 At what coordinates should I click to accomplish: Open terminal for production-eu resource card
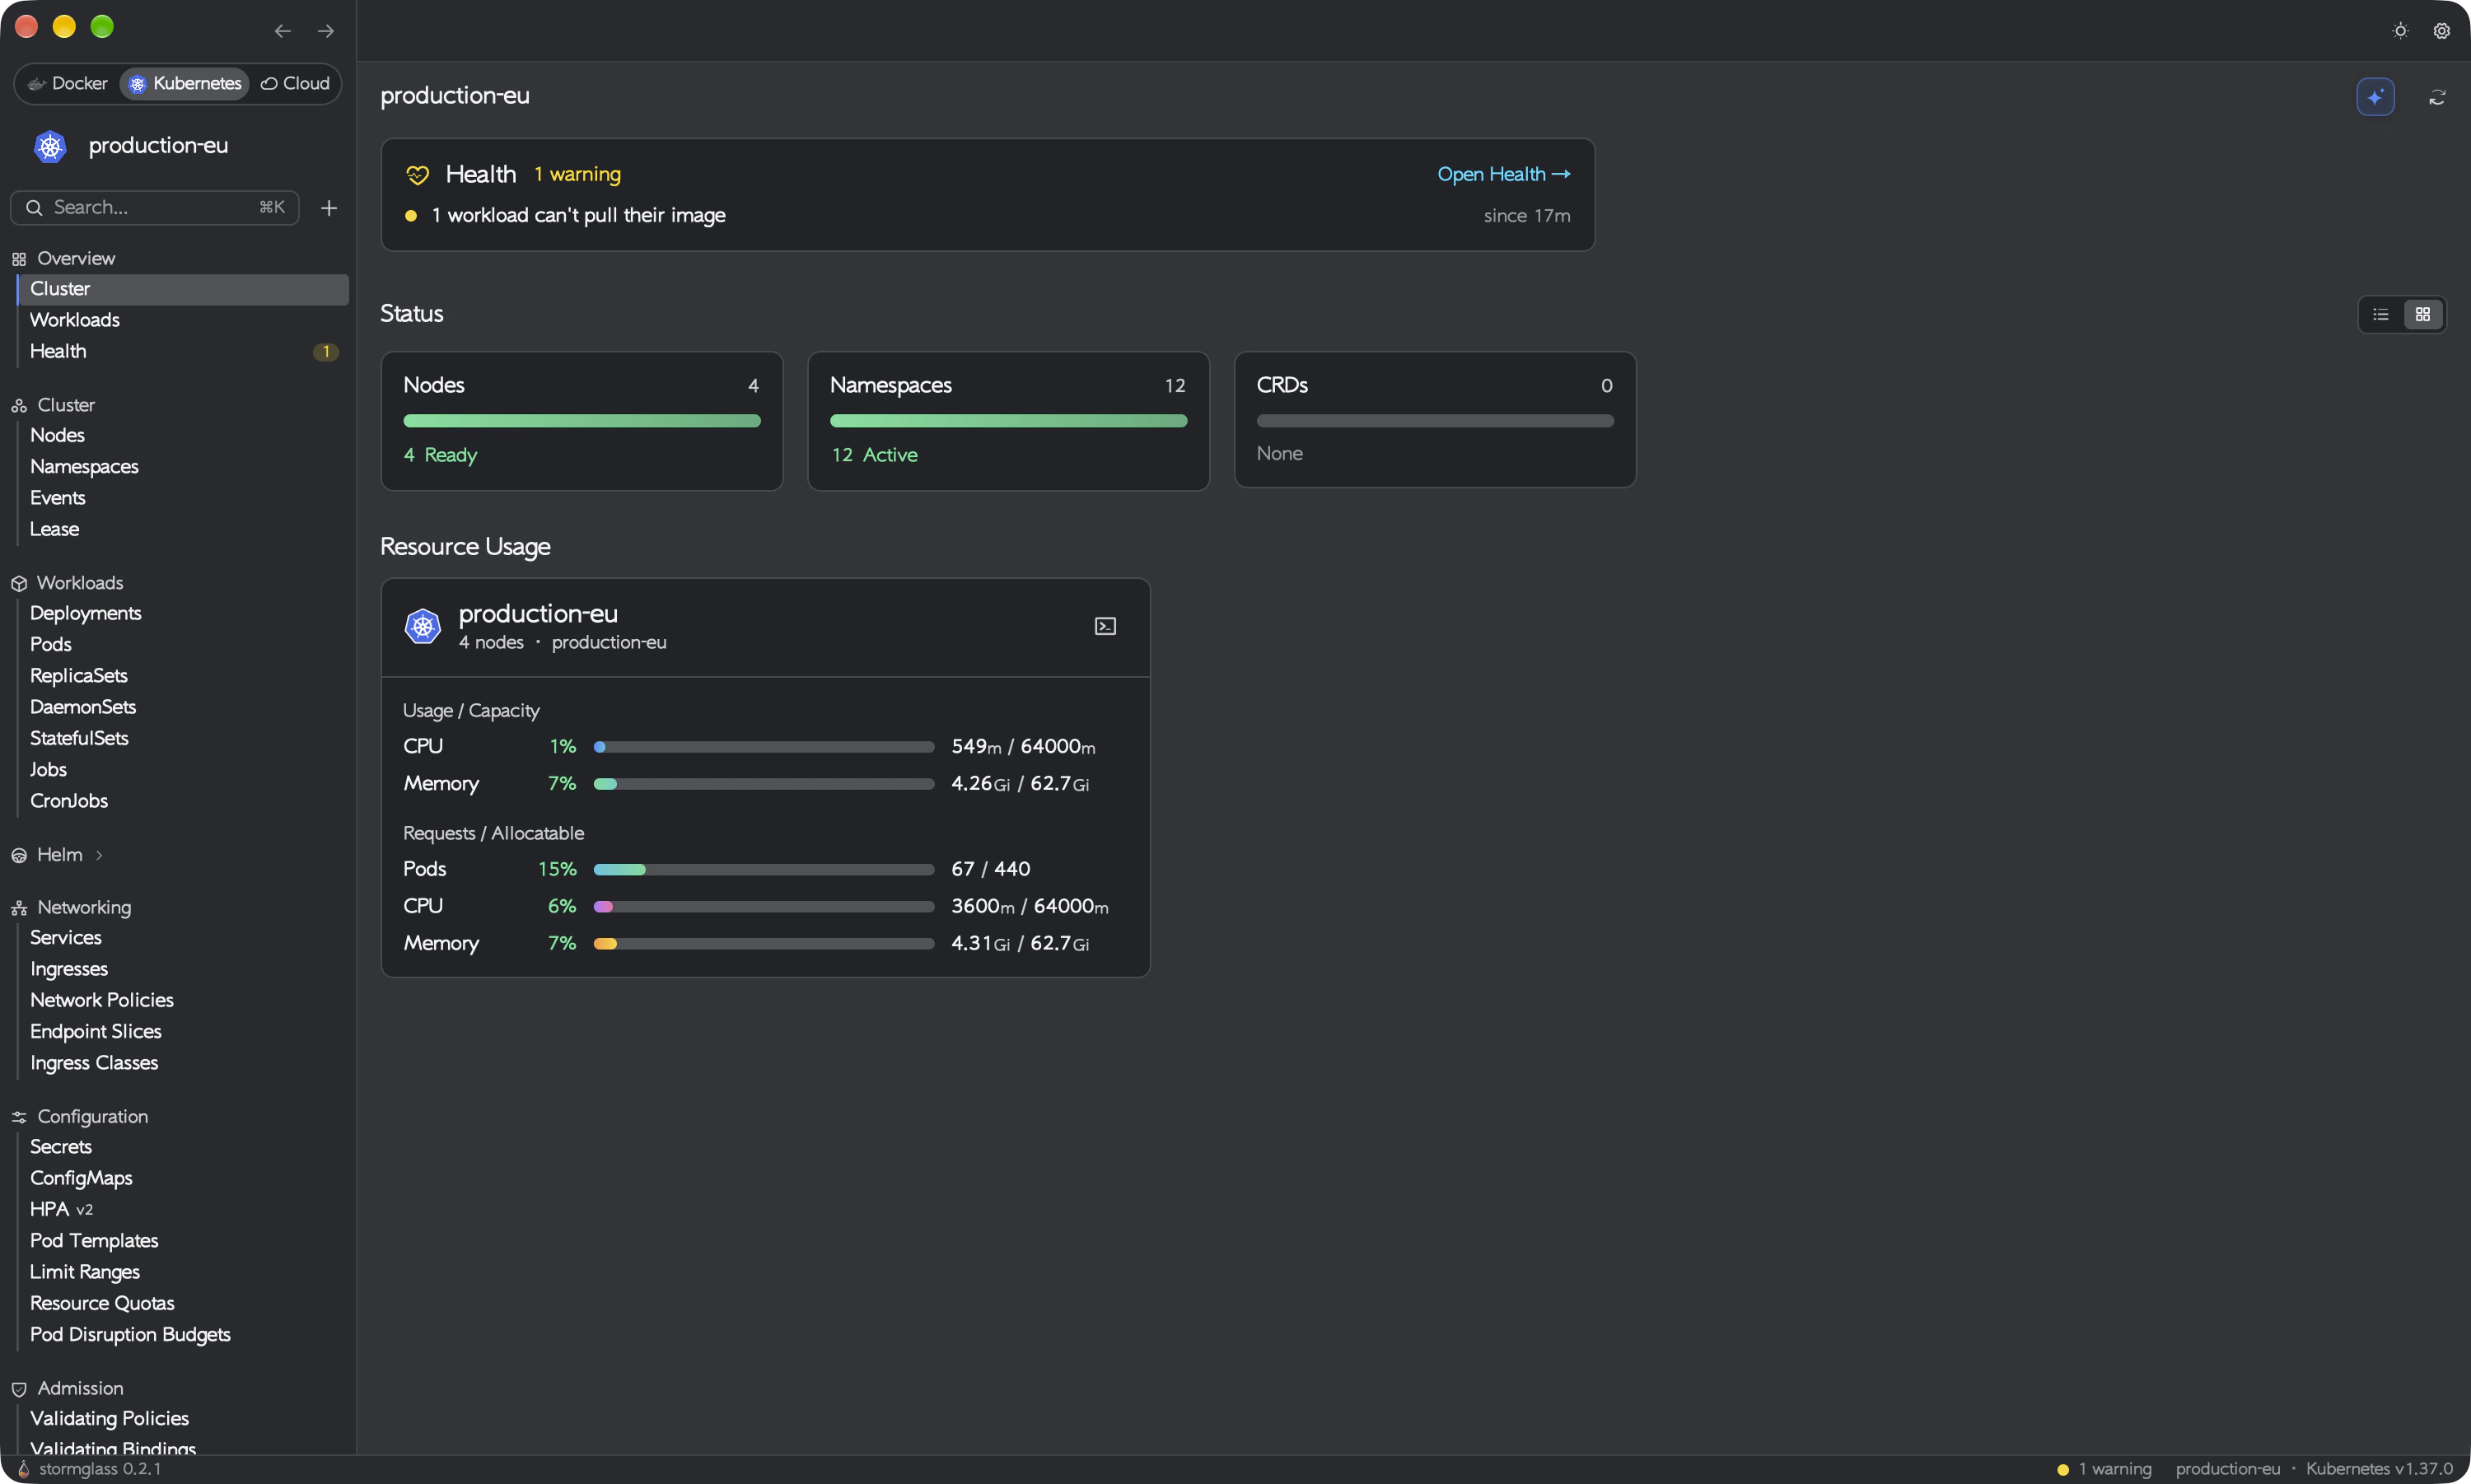(x=1105, y=626)
